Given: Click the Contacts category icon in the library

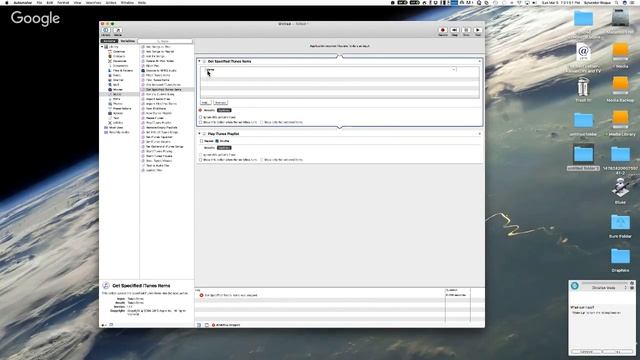Looking at the screenshot, I should point(110,56).
